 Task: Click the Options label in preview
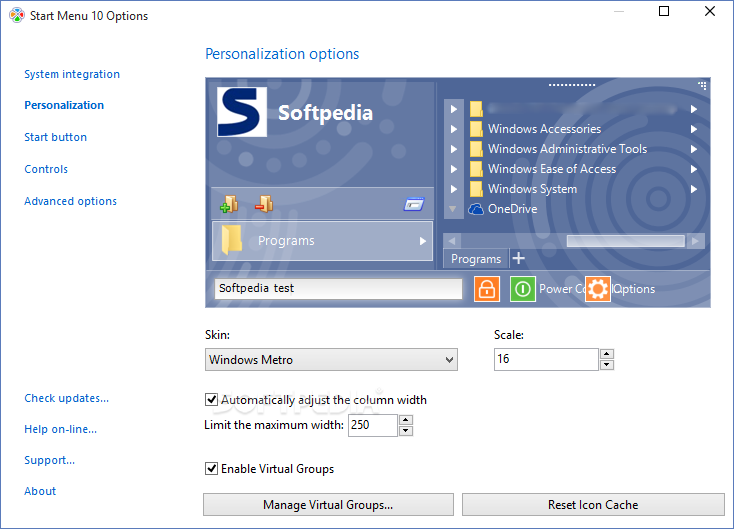[633, 289]
